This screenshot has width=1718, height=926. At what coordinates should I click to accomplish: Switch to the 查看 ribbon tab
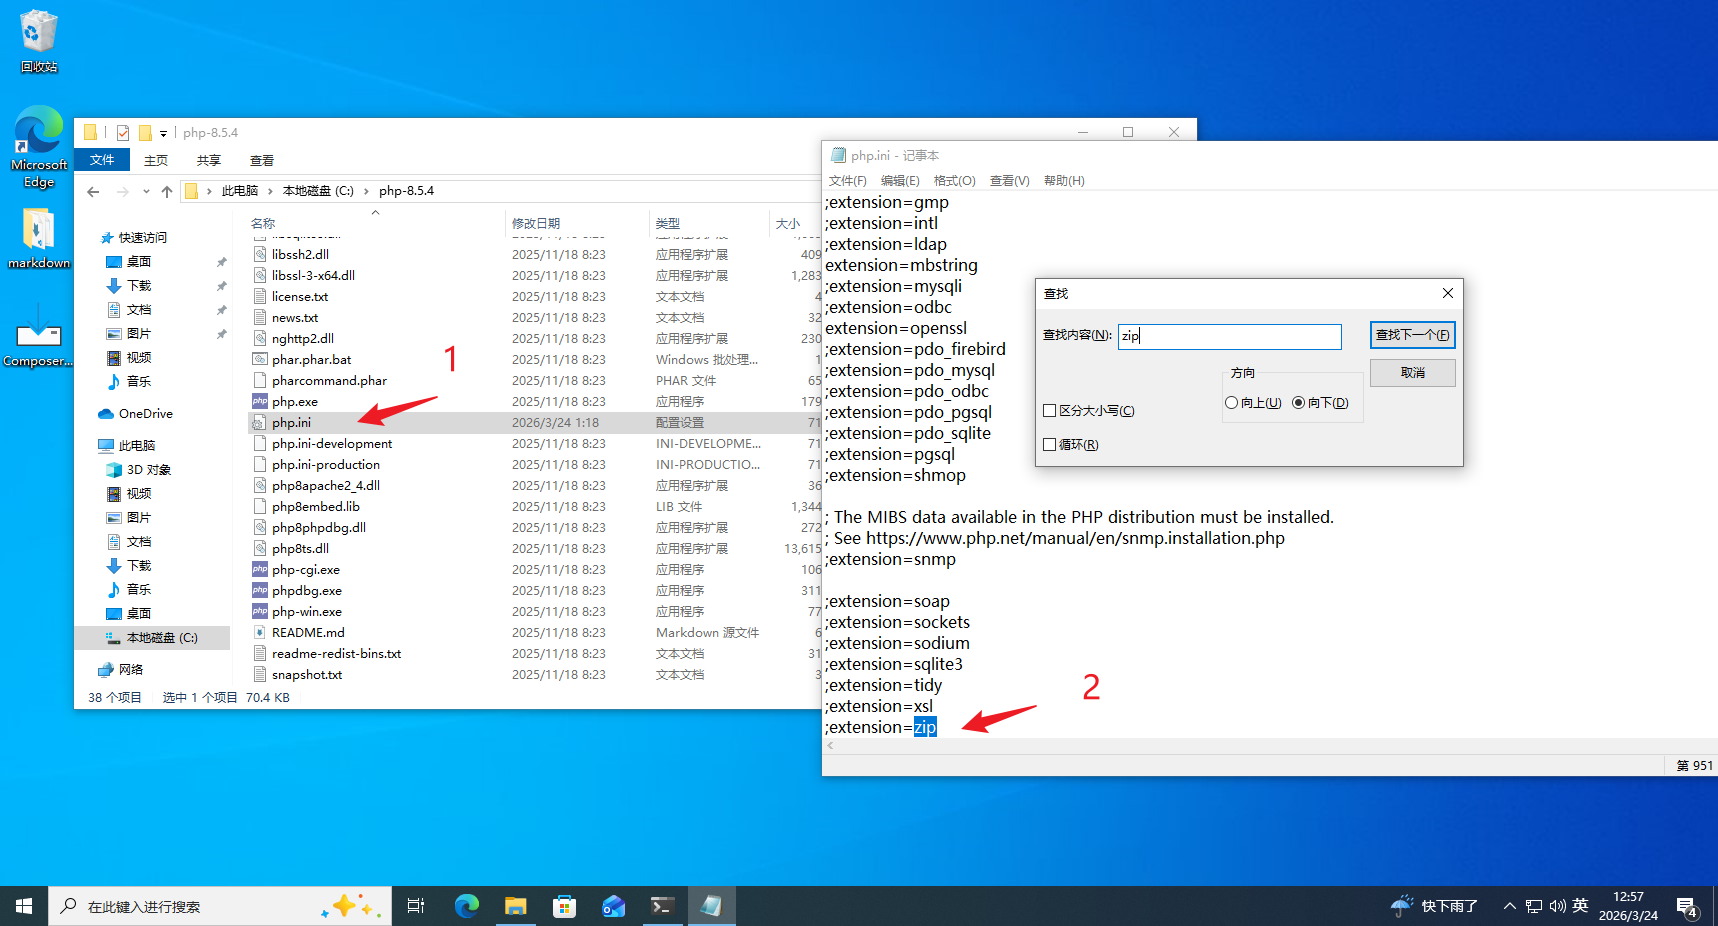[262, 160]
